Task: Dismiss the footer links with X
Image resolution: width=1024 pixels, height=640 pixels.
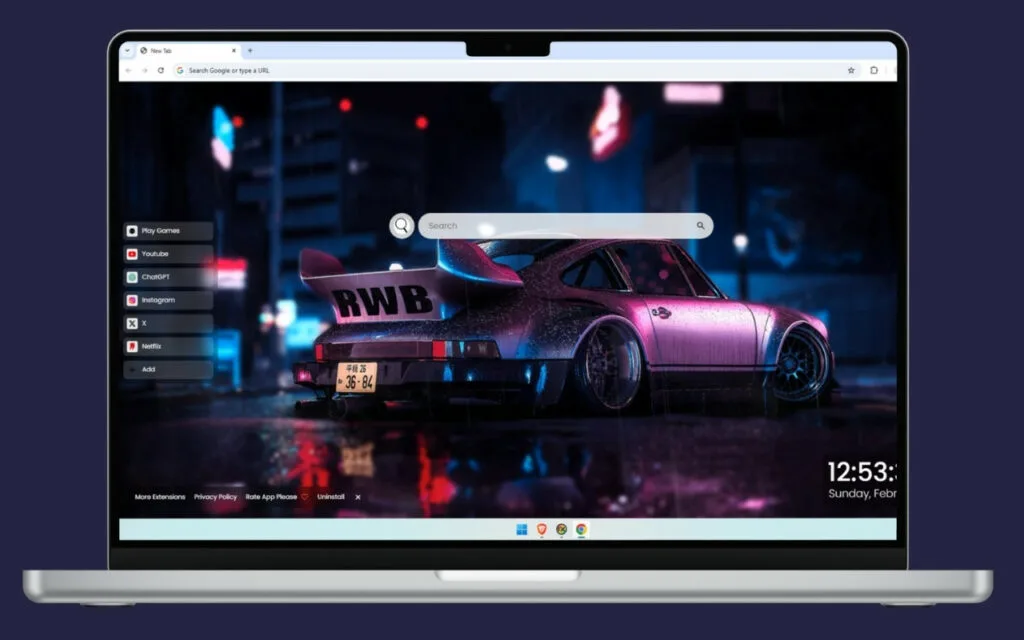Action: pyautogui.click(x=358, y=498)
